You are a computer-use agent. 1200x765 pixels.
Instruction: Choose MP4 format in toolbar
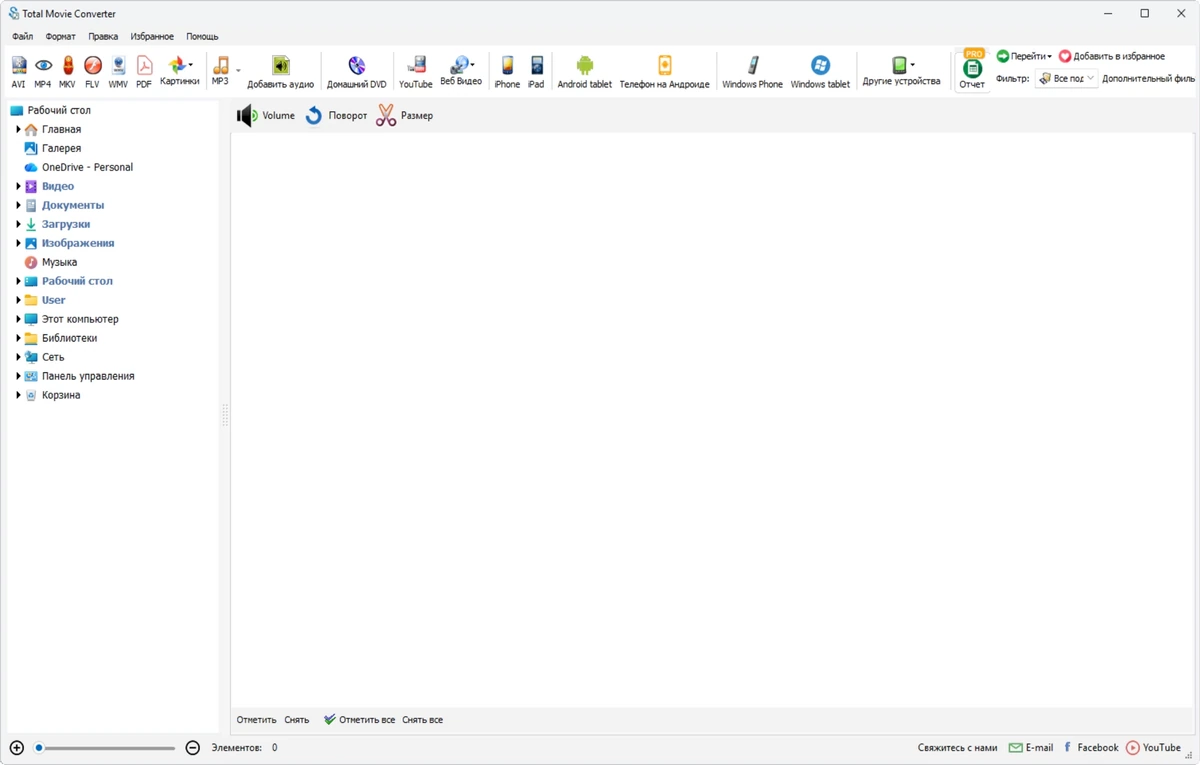pos(43,72)
